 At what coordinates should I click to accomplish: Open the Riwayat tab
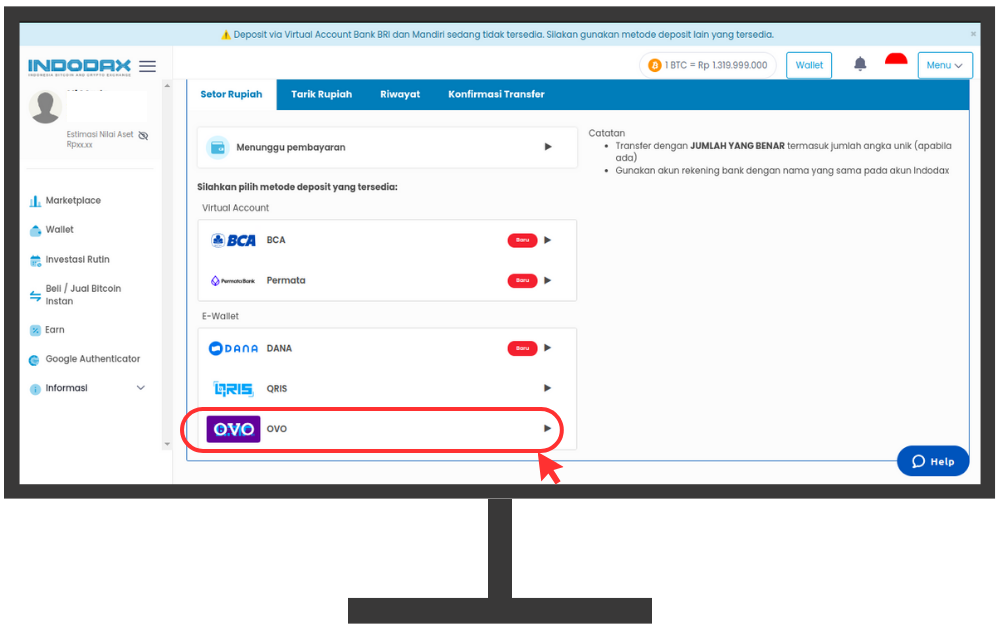click(x=400, y=94)
